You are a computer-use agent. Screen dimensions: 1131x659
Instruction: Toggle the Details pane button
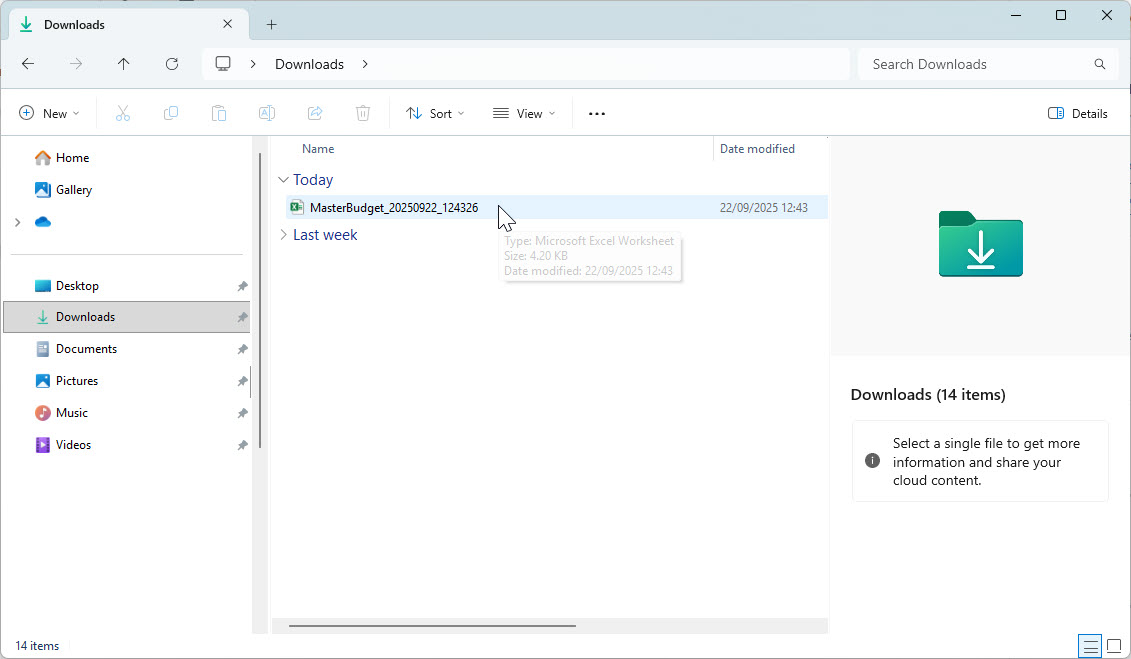1078,113
